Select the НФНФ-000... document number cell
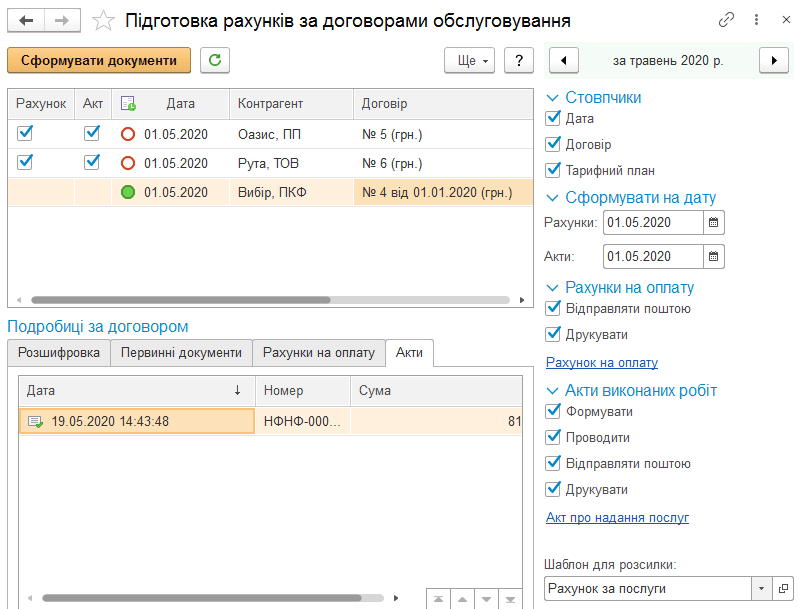The height and width of the screenshot is (609, 799). tap(302, 421)
